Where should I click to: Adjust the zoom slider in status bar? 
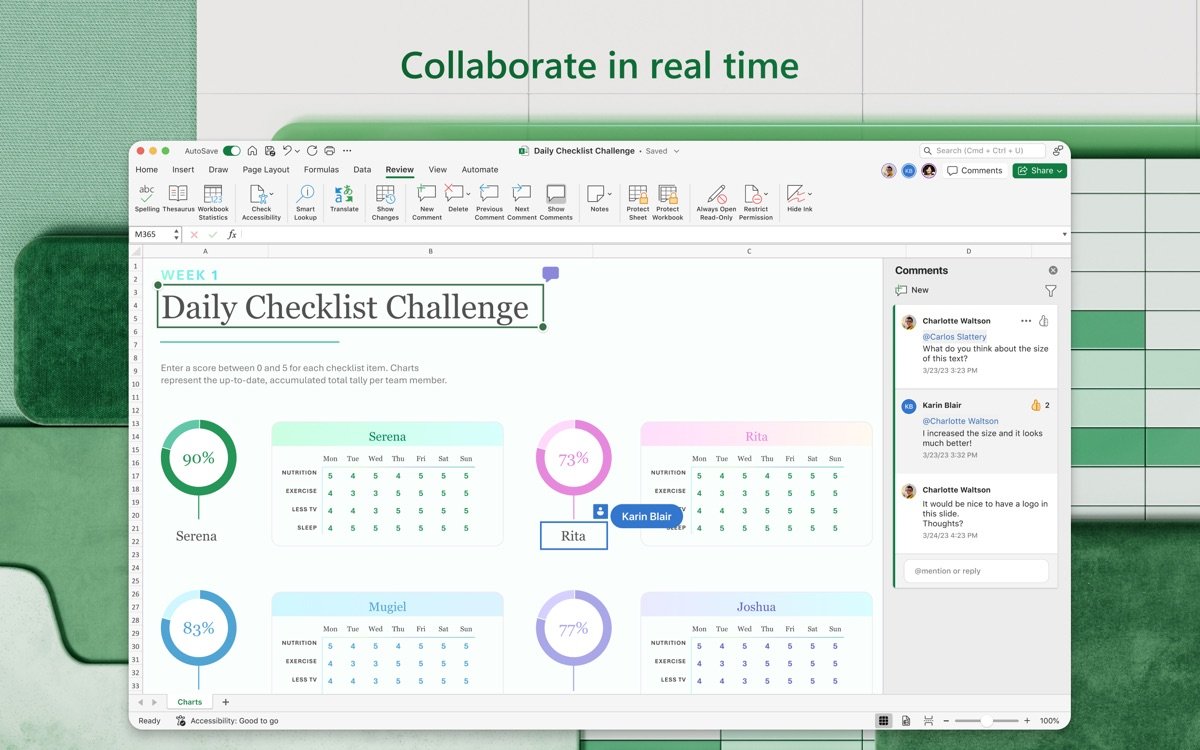coord(986,721)
